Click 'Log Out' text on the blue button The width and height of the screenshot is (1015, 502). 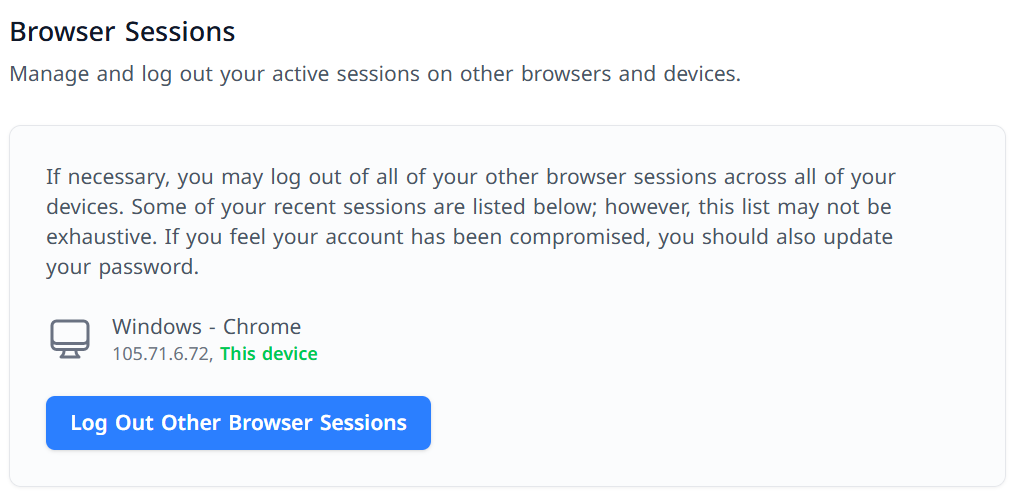click(109, 423)
